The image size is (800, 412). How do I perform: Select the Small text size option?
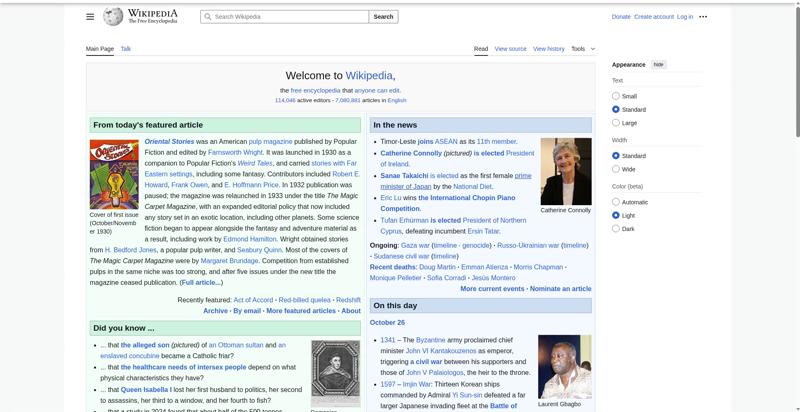coord(616,96)
